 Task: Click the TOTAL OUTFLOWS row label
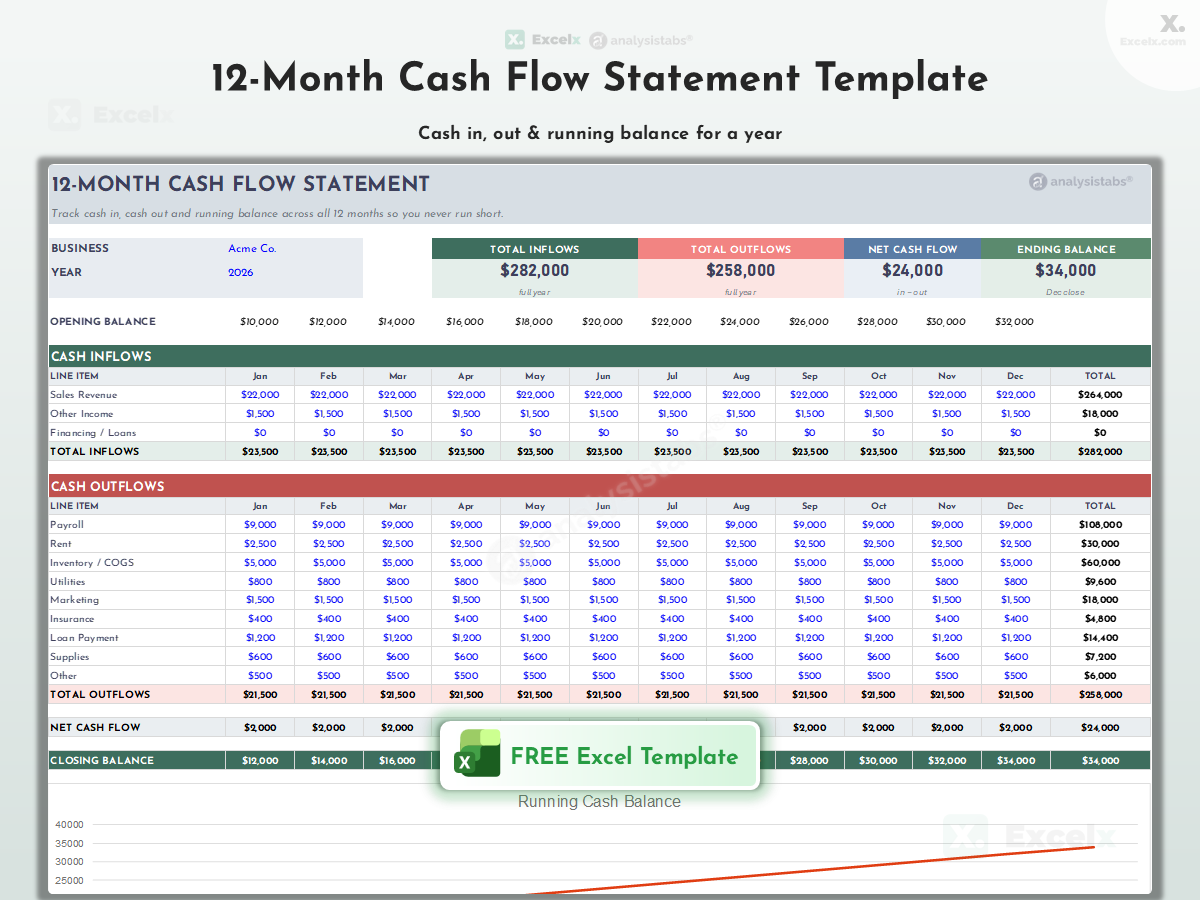[101, 694]
